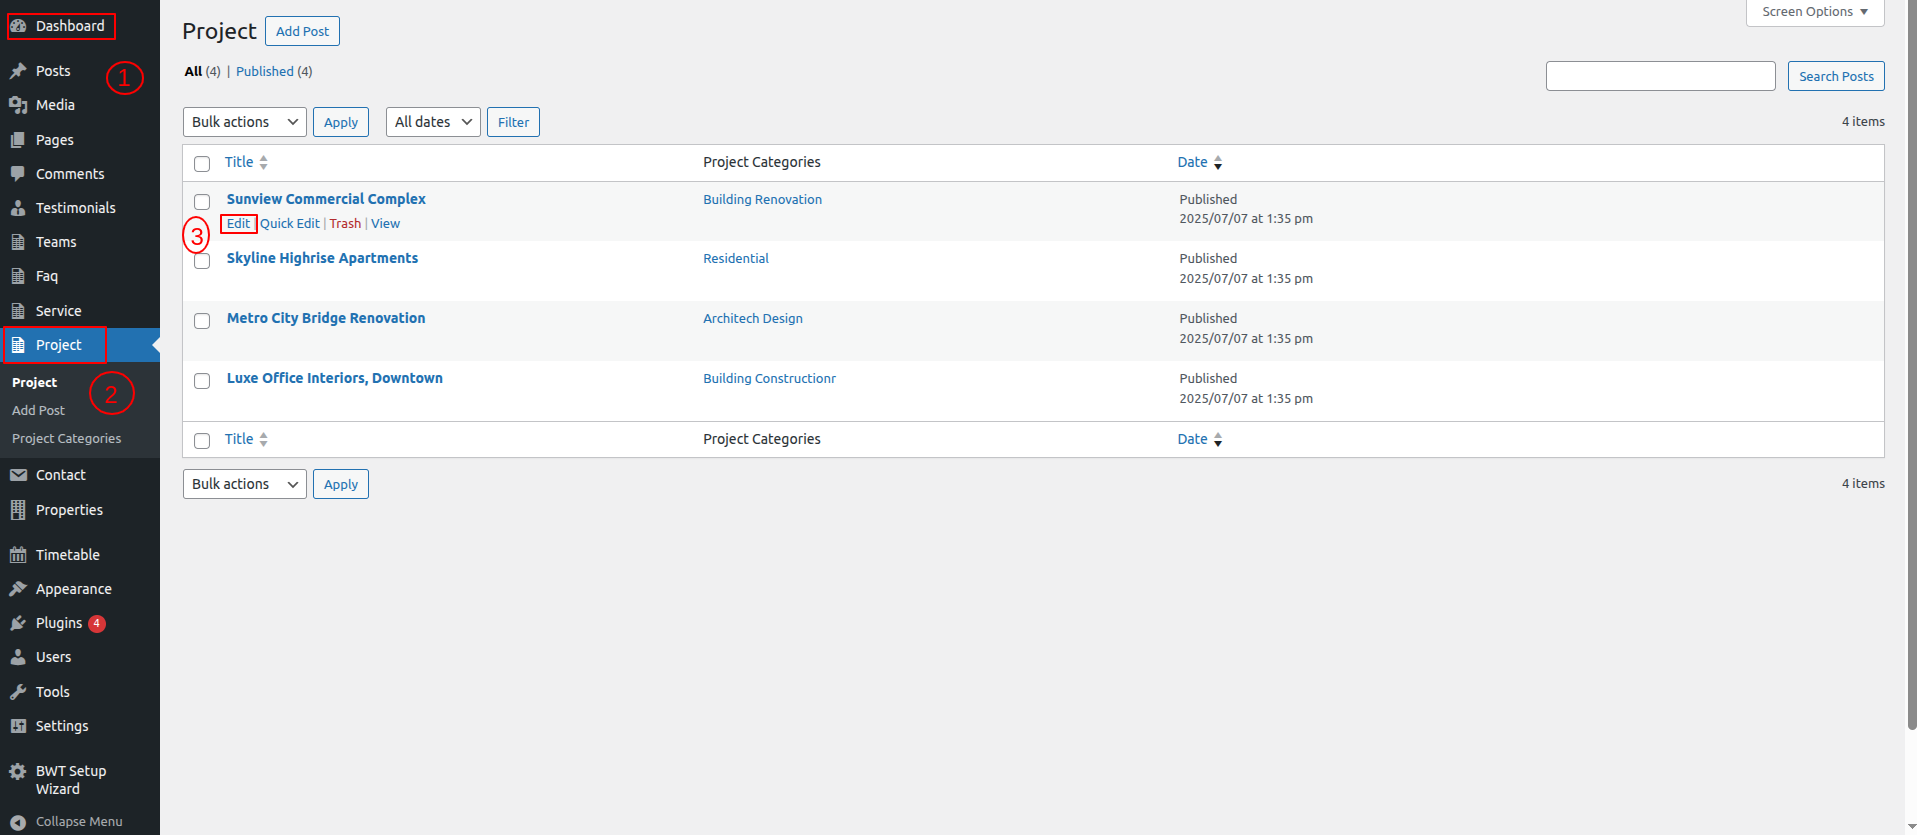Click the Collapse Menu arrow icon
This screenshot has width=1917, height=835.
tap(18, 822)
